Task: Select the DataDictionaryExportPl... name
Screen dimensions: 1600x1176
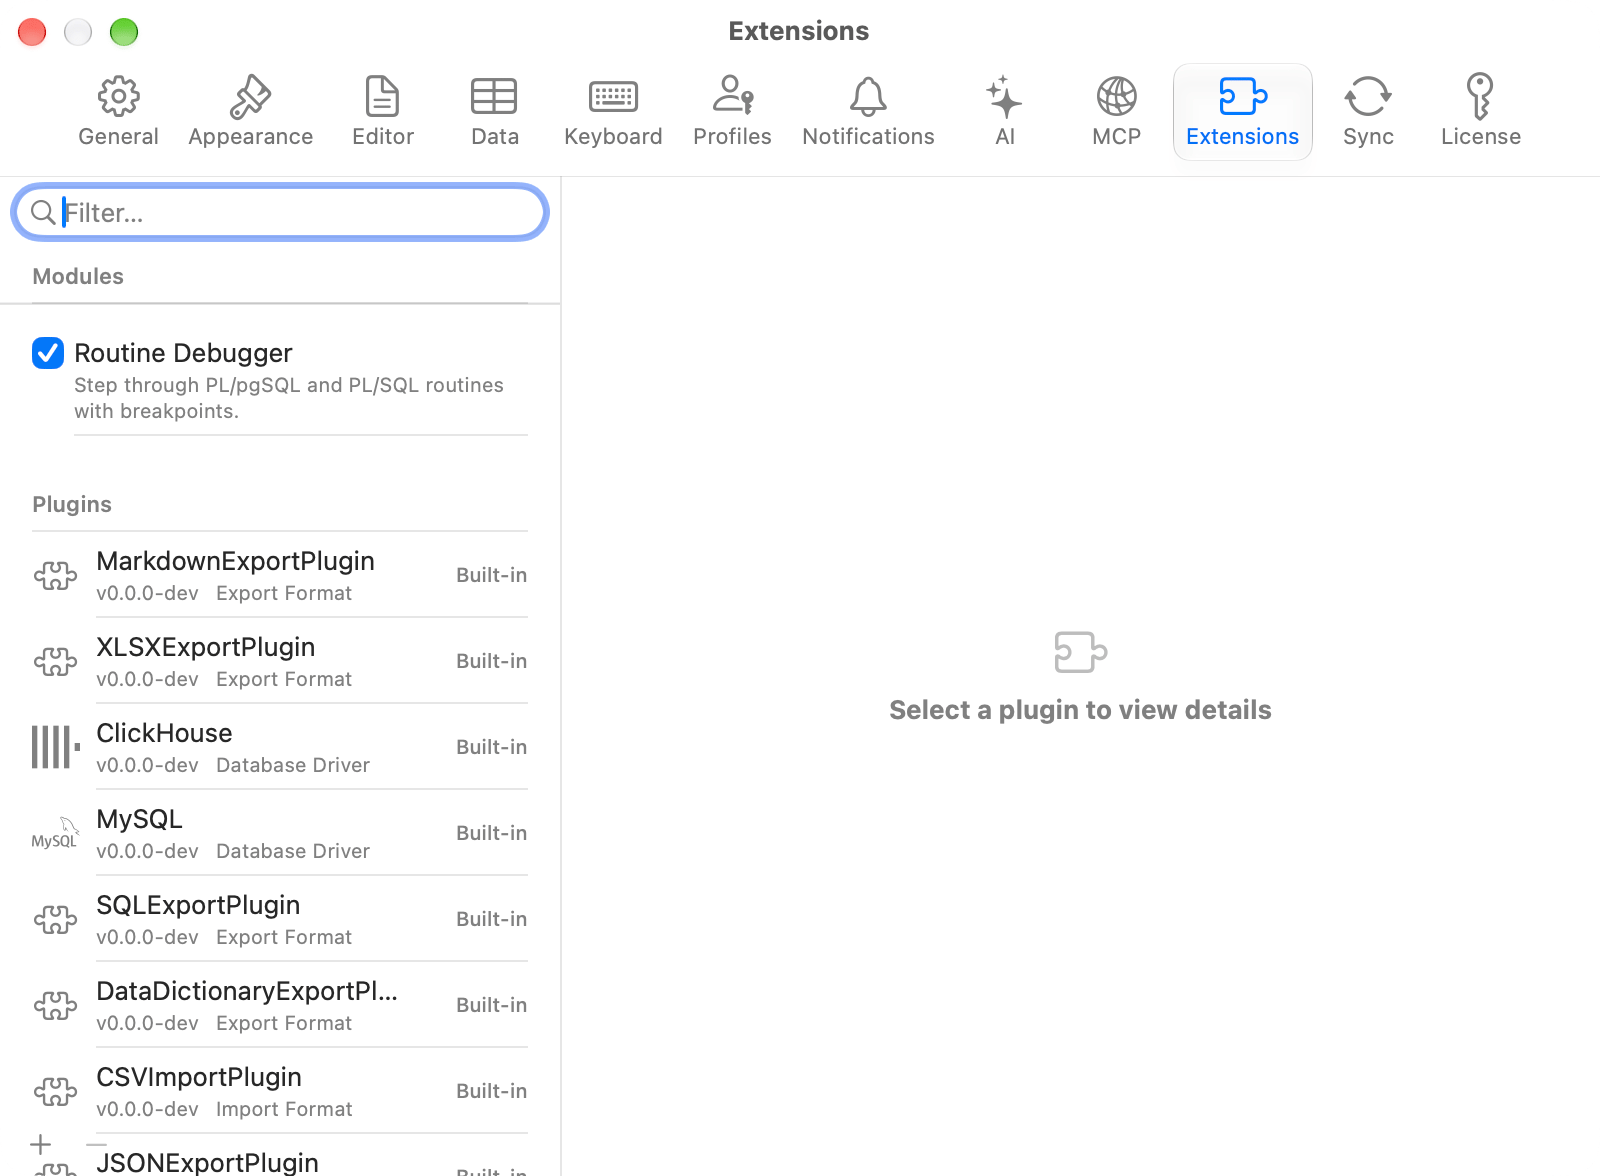Action: (x=247, y=991)
